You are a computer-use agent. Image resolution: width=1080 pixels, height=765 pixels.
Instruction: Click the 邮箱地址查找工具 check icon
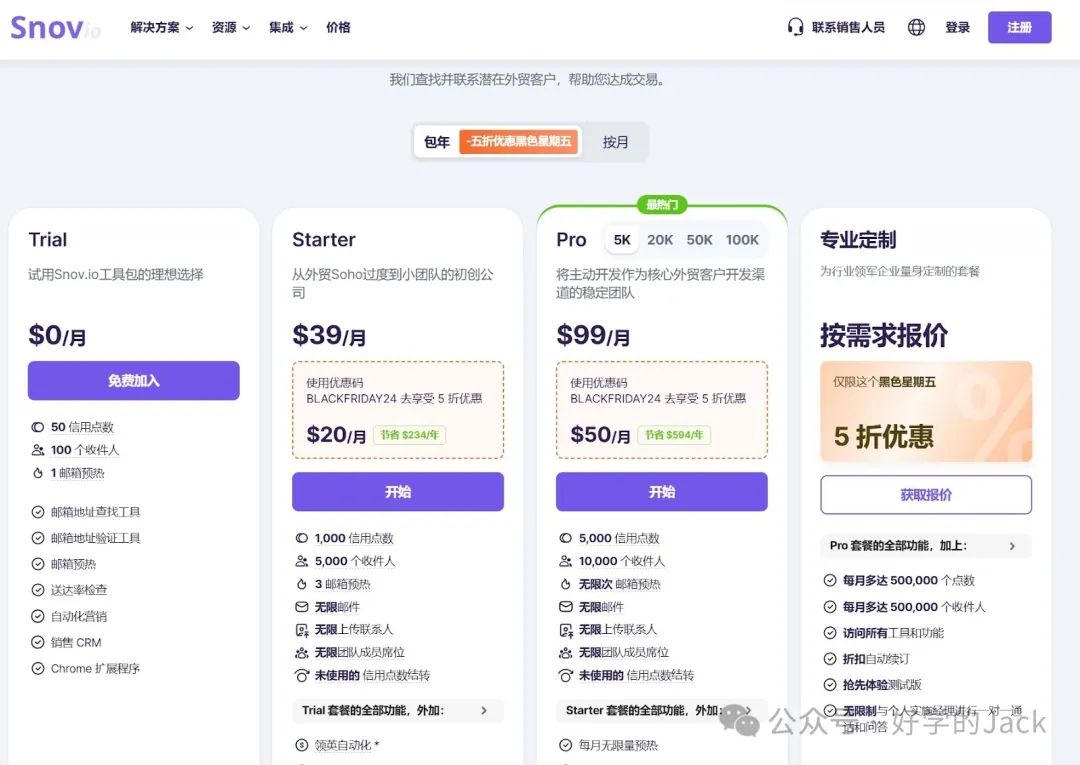[38, 512]
